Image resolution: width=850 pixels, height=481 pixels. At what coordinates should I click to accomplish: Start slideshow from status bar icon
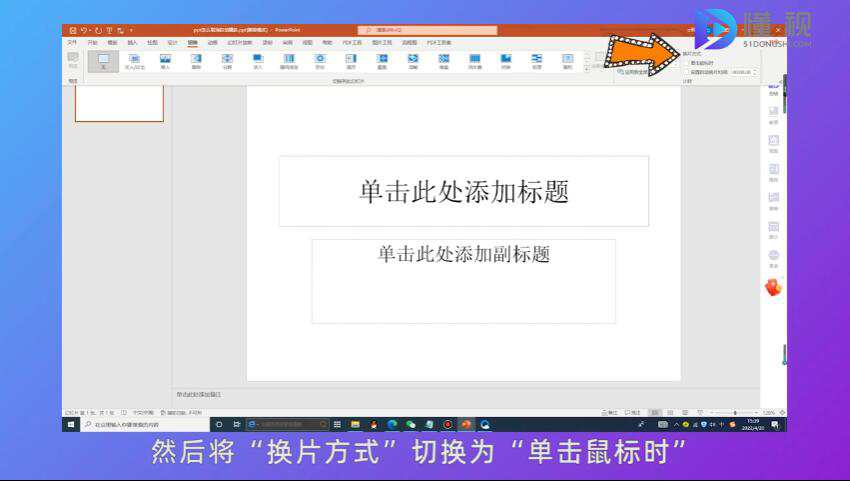(700, 413)
